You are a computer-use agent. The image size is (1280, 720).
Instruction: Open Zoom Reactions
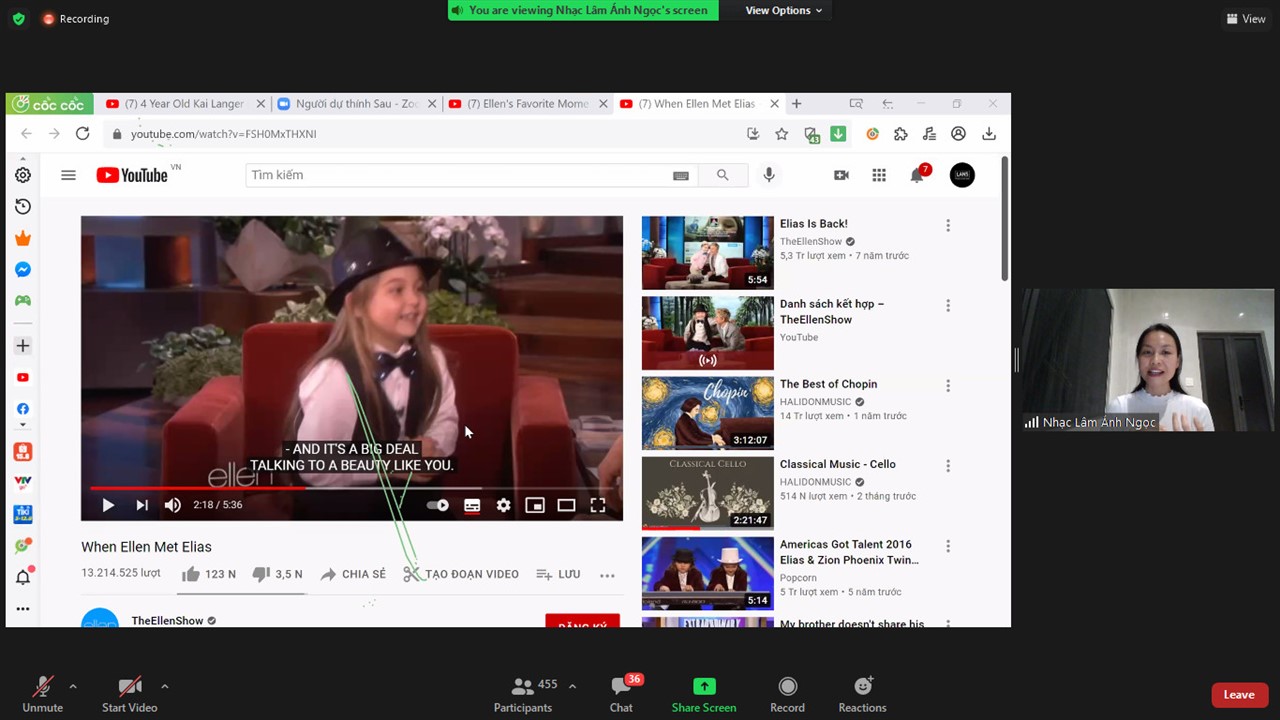pyautogui.click(x=862, y=694)
